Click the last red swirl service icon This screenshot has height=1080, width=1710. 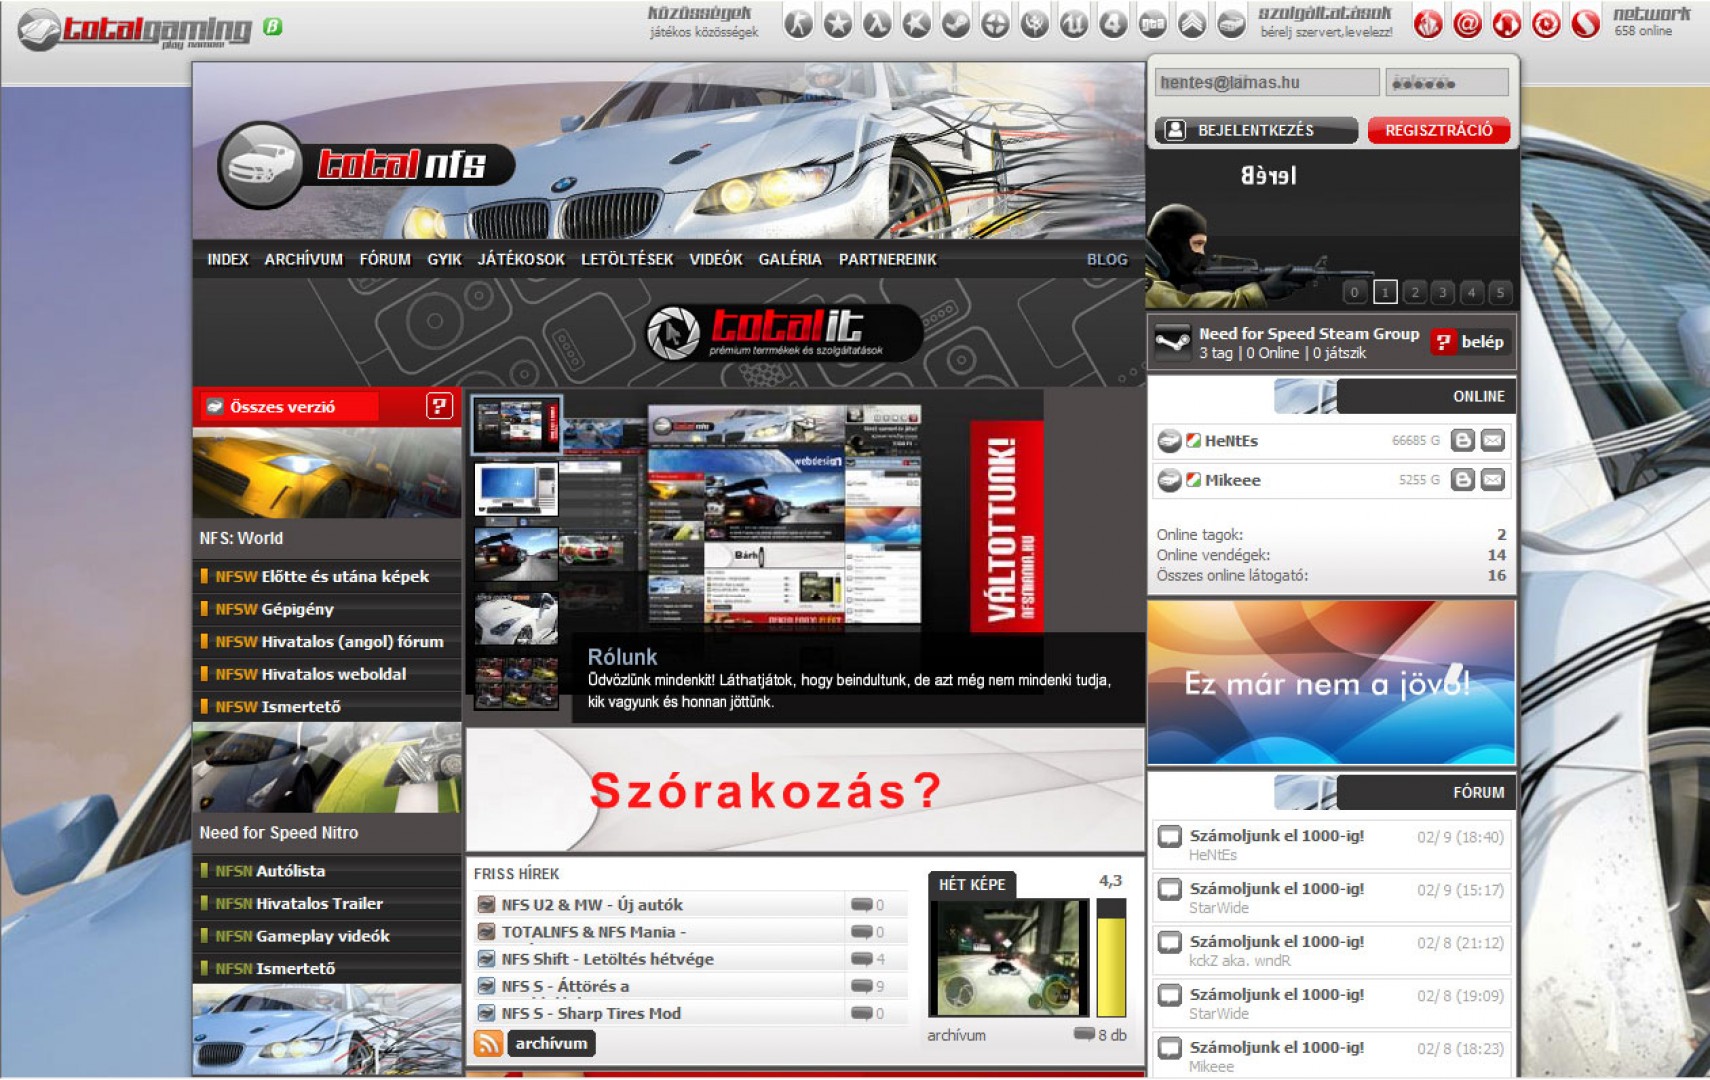(1585, 23)
